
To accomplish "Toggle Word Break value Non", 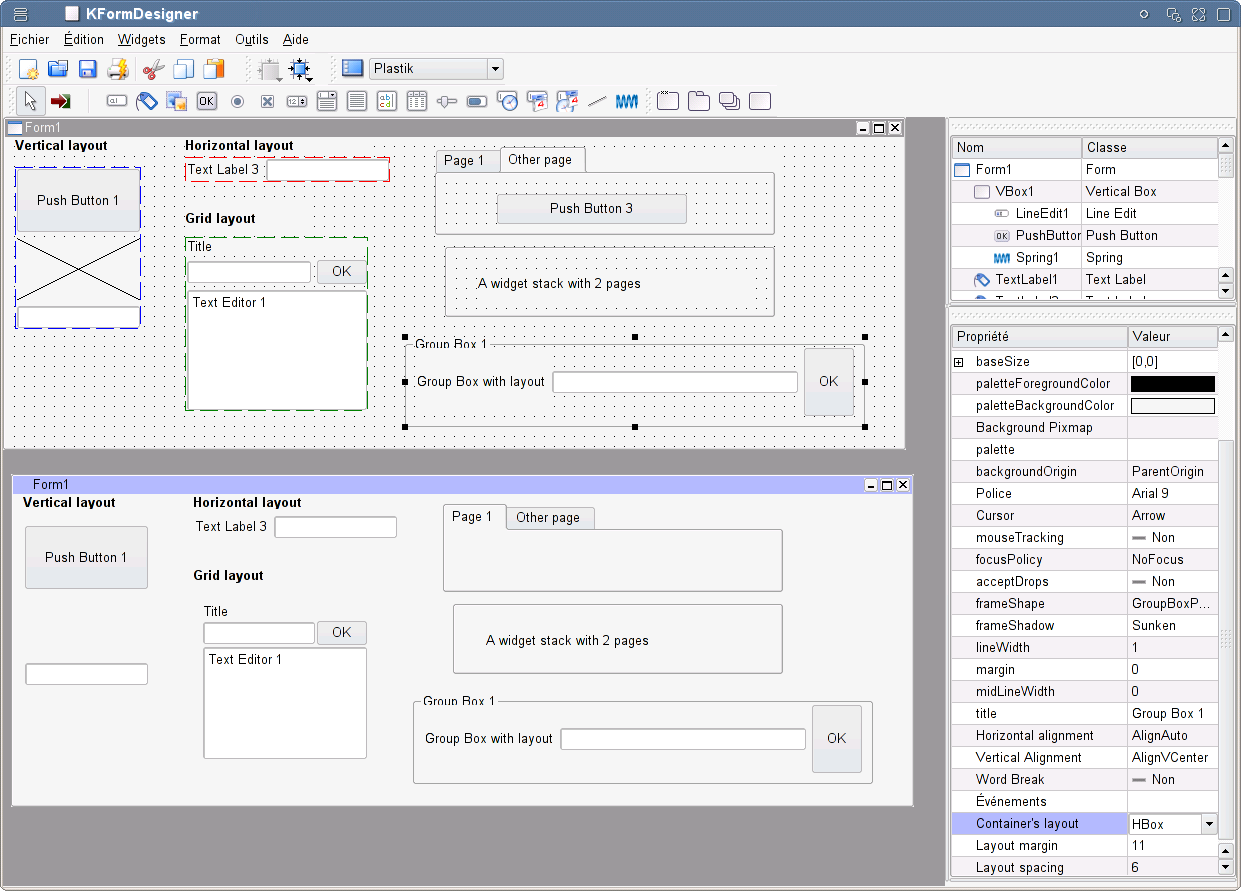I will (1172, 779).
